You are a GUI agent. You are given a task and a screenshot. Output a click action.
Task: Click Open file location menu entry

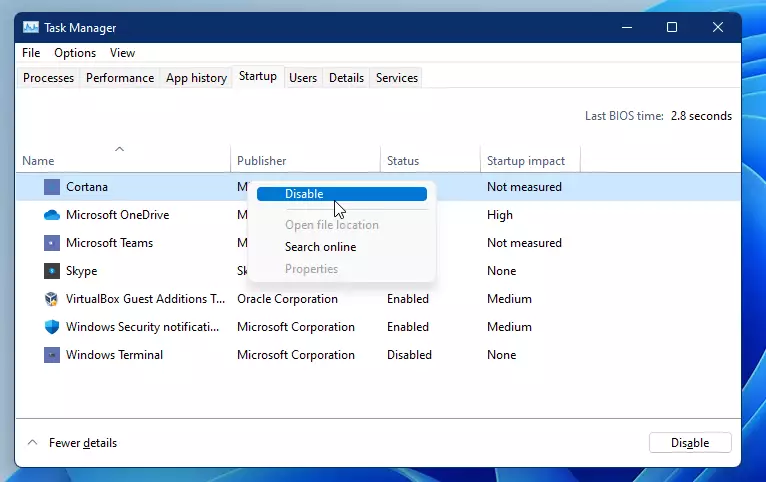(x=332, y=225)
